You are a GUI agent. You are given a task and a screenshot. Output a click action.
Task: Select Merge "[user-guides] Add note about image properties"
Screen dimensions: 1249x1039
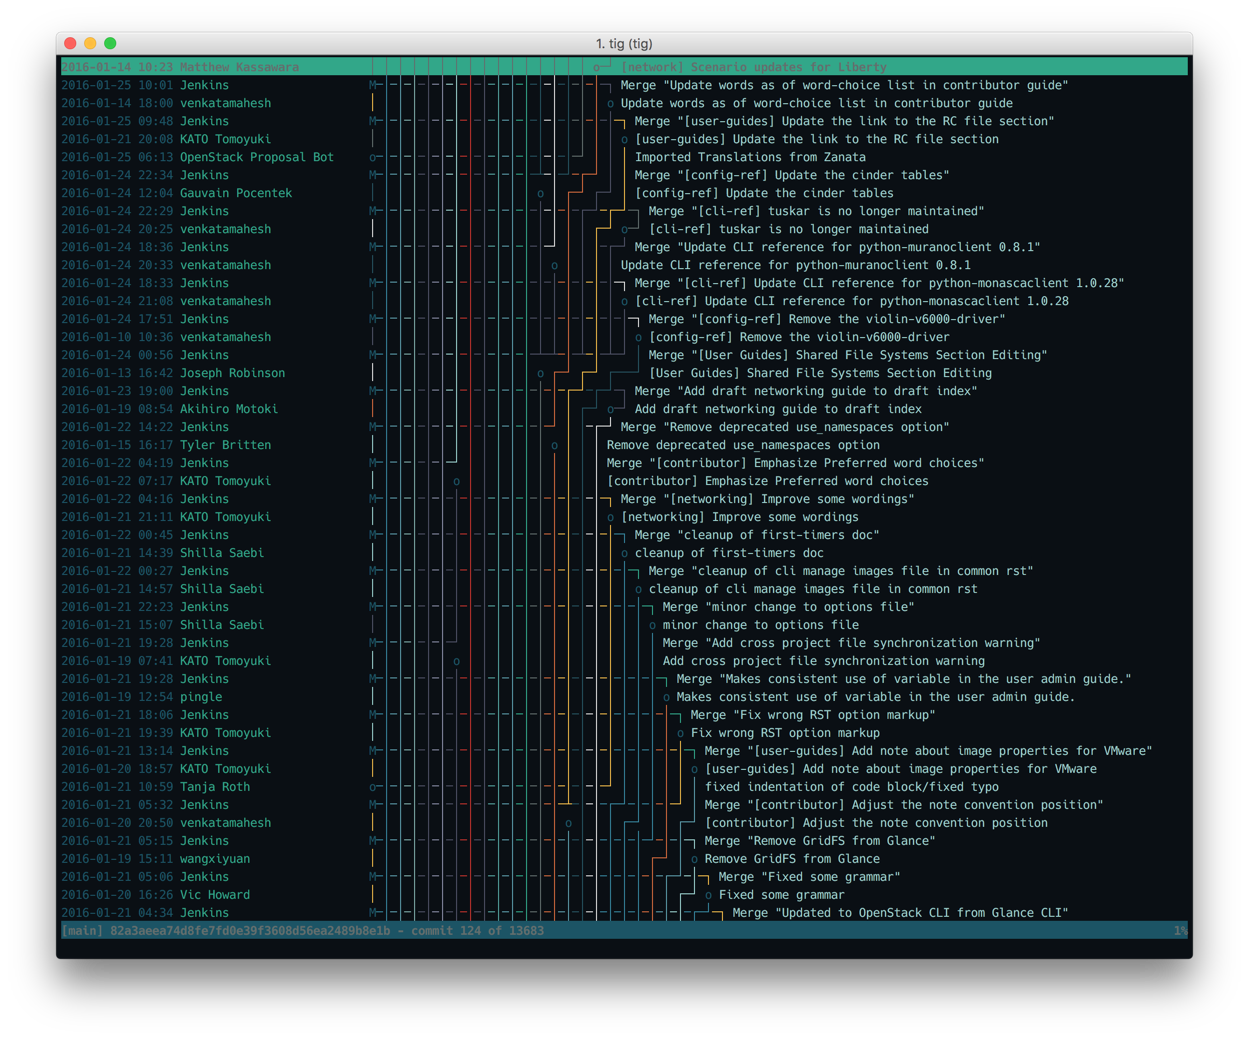[x=928, y=751]
